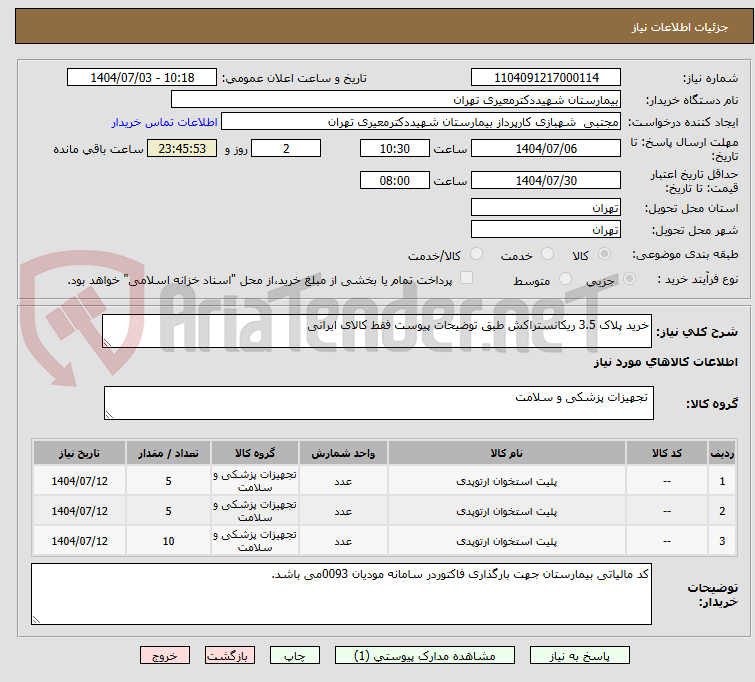This screenshot has height=682, width=755.
Task: Toggle the Islamic treasury payment checkbox
Action: coord(466,279)
